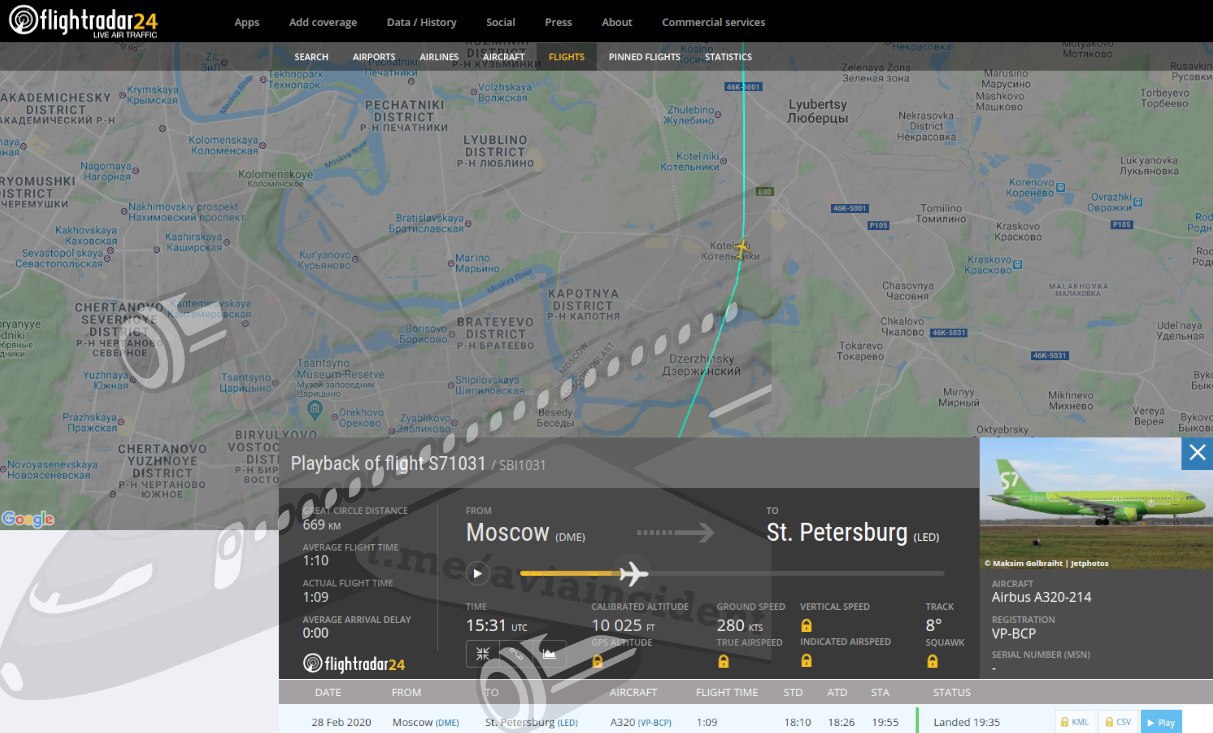Image resolution: width=1213 pixels, height=733 pixels.
Task: Switch to the Aircraft sub-tab
Action: (503, 57)
